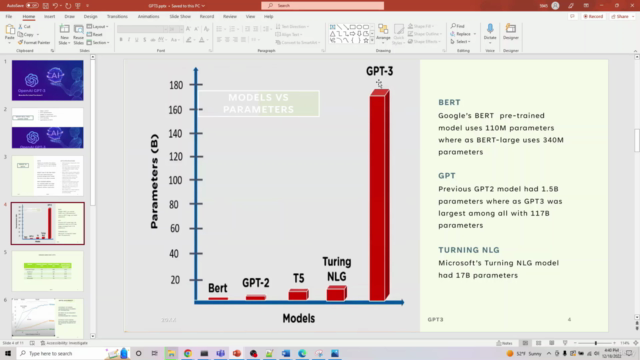Switch to the Design tab
This screenshot has width=640, height=360.
90,17
